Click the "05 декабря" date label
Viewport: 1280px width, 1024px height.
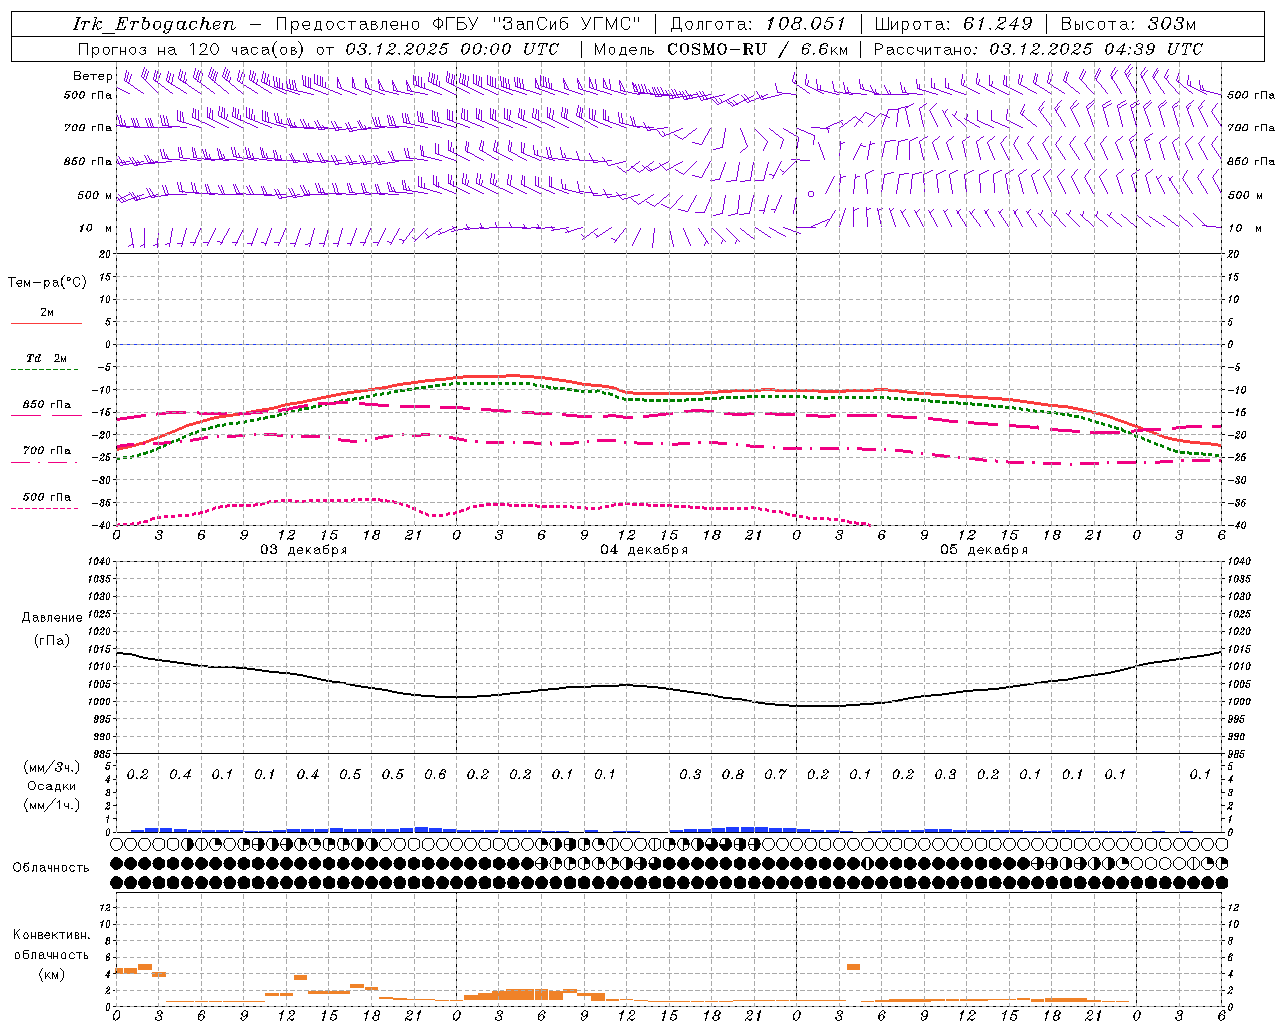[x=984, y=550]
